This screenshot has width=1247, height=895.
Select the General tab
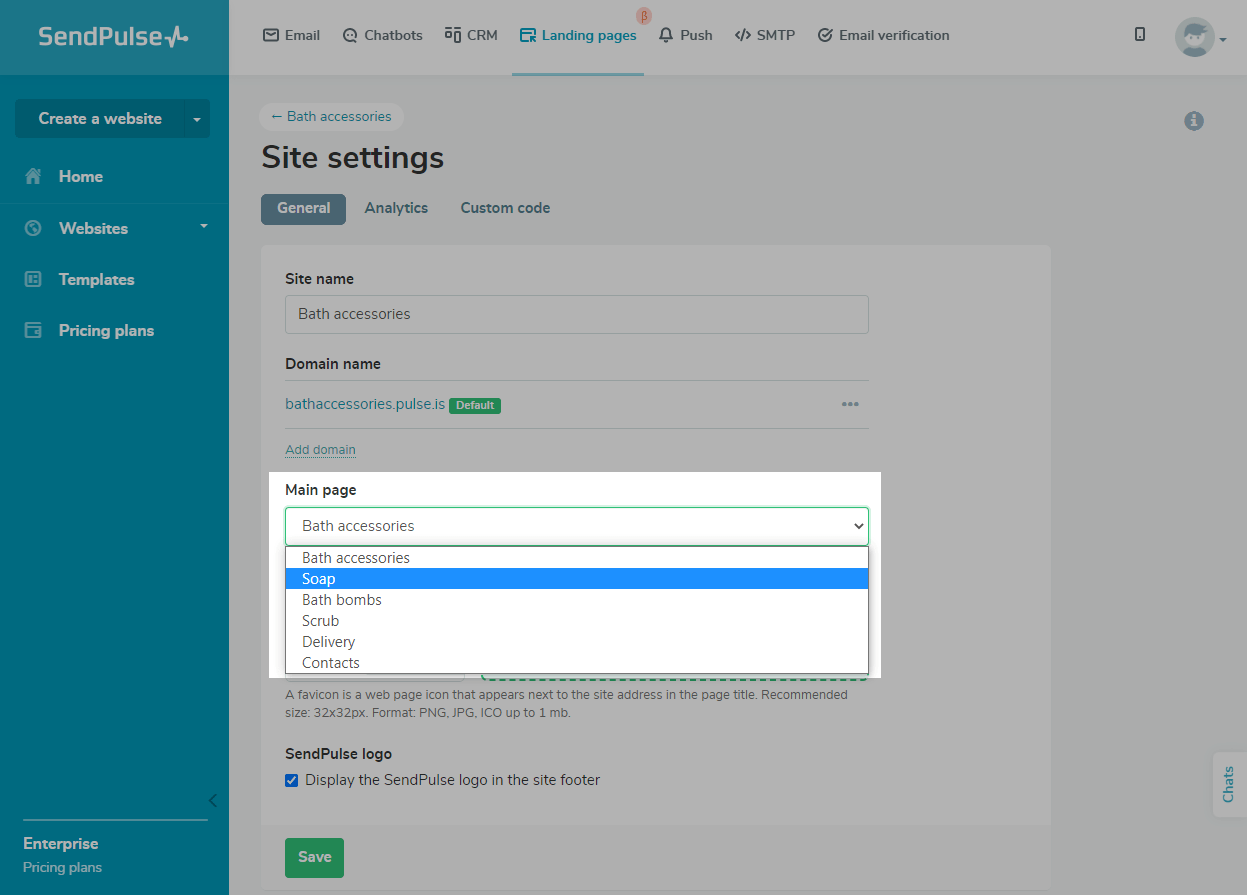point(303,208)
